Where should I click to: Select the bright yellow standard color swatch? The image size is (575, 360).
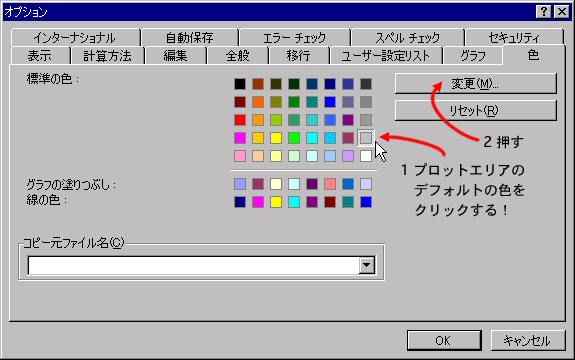pyautogui.click(x=276, y=138)
